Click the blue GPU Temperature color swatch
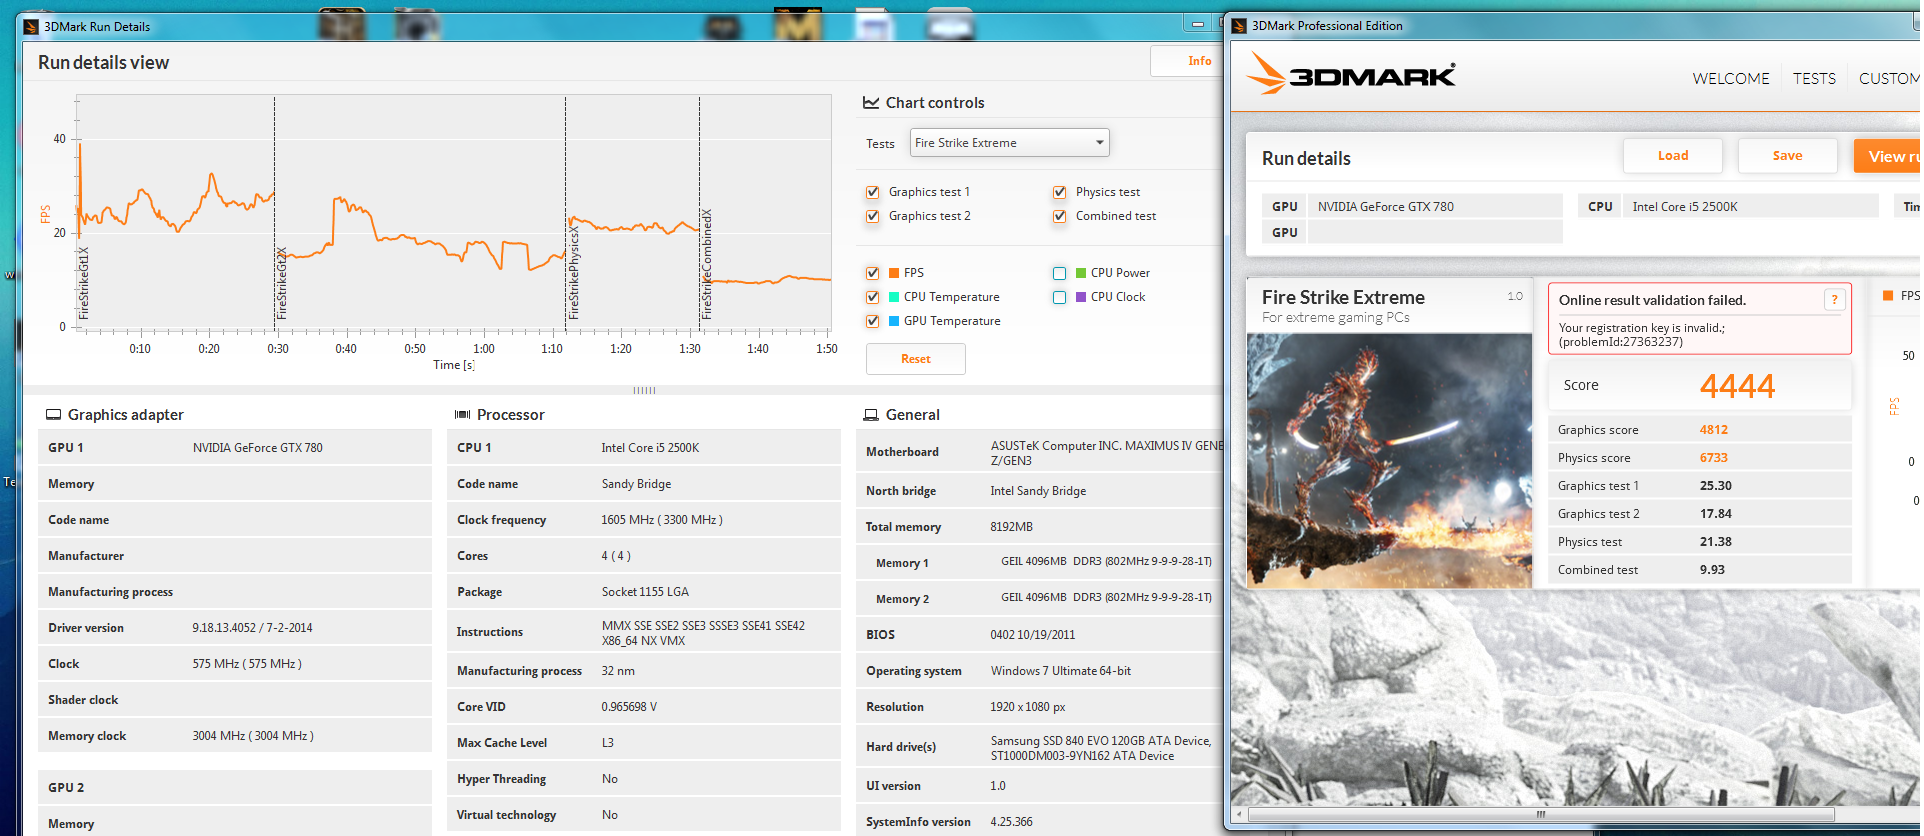This screenshot has width=1924, height=836. (894, 321)
